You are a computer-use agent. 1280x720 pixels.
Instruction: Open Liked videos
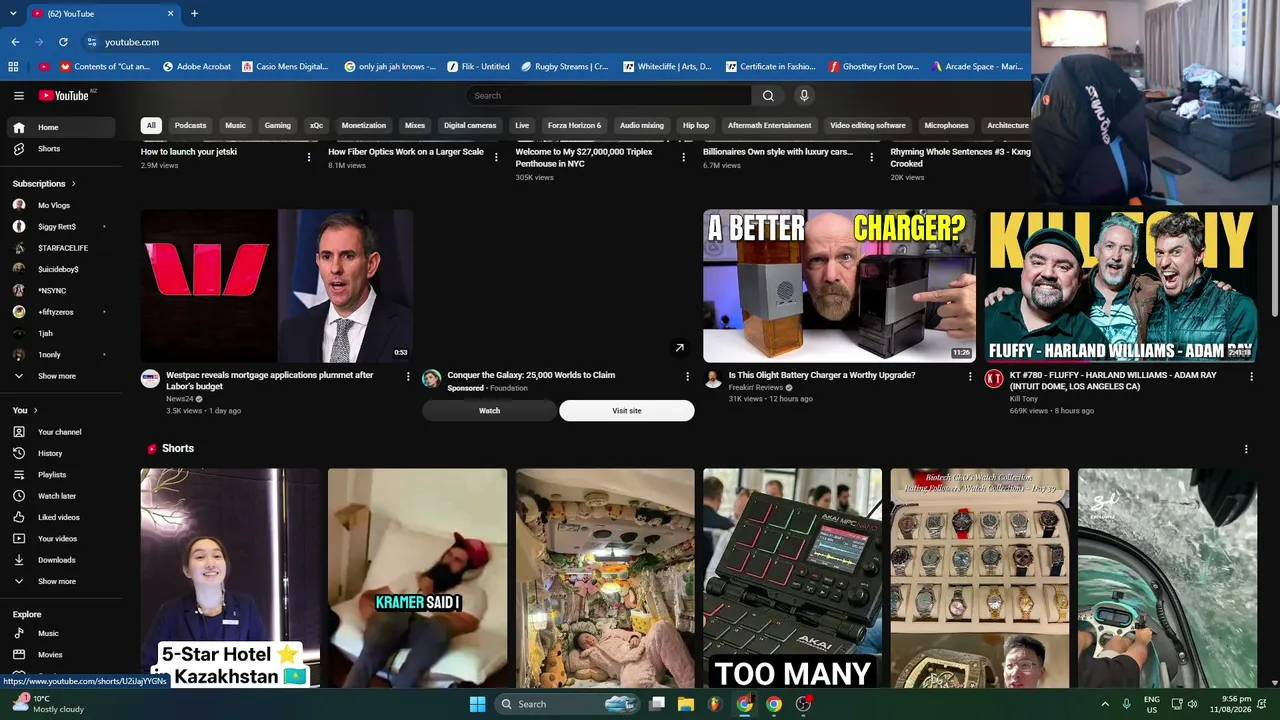point(60,517)
